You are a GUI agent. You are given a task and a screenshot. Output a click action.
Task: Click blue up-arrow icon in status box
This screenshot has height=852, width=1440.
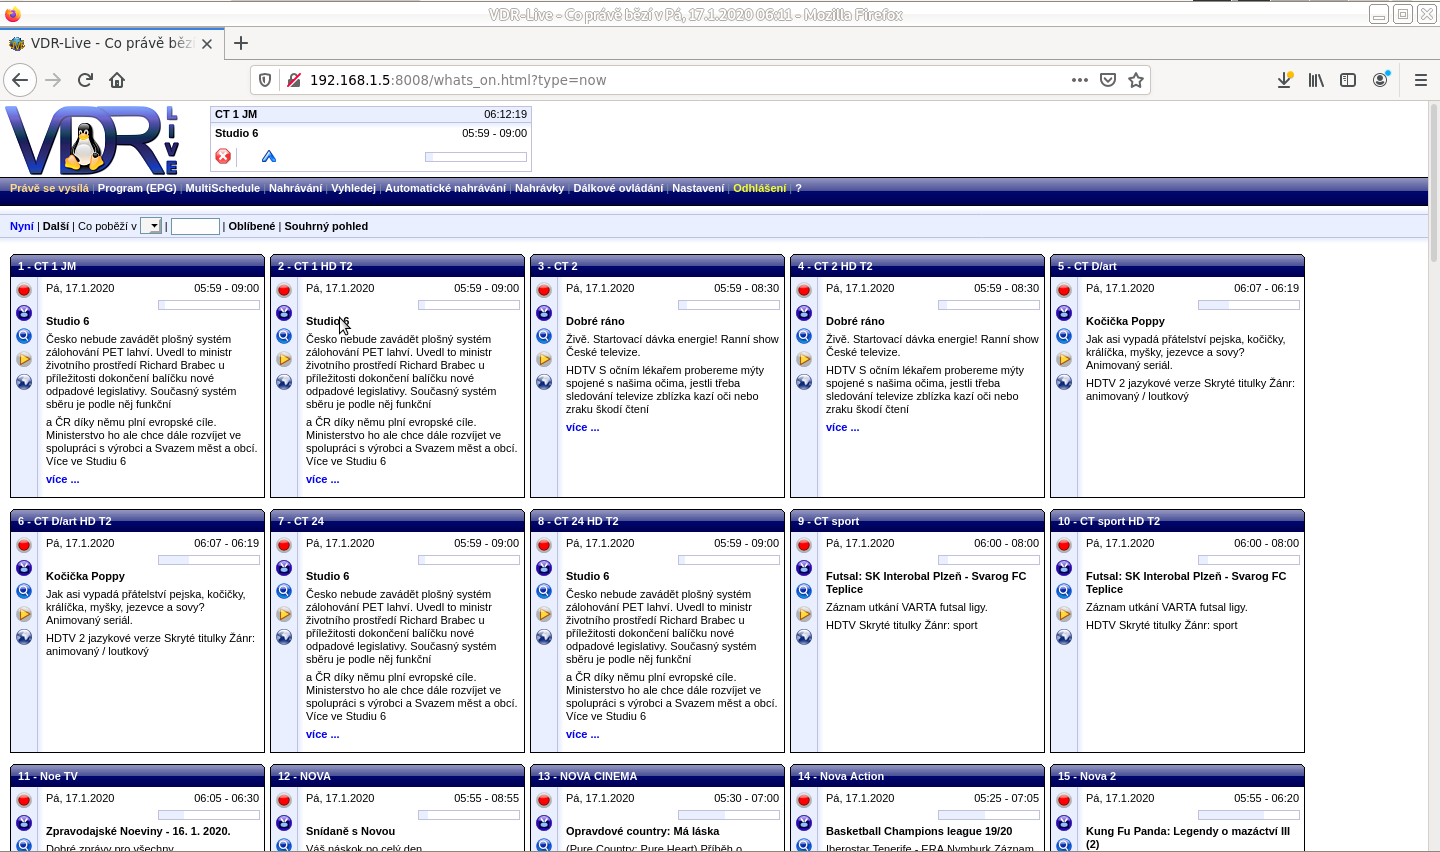click(268, 156)
